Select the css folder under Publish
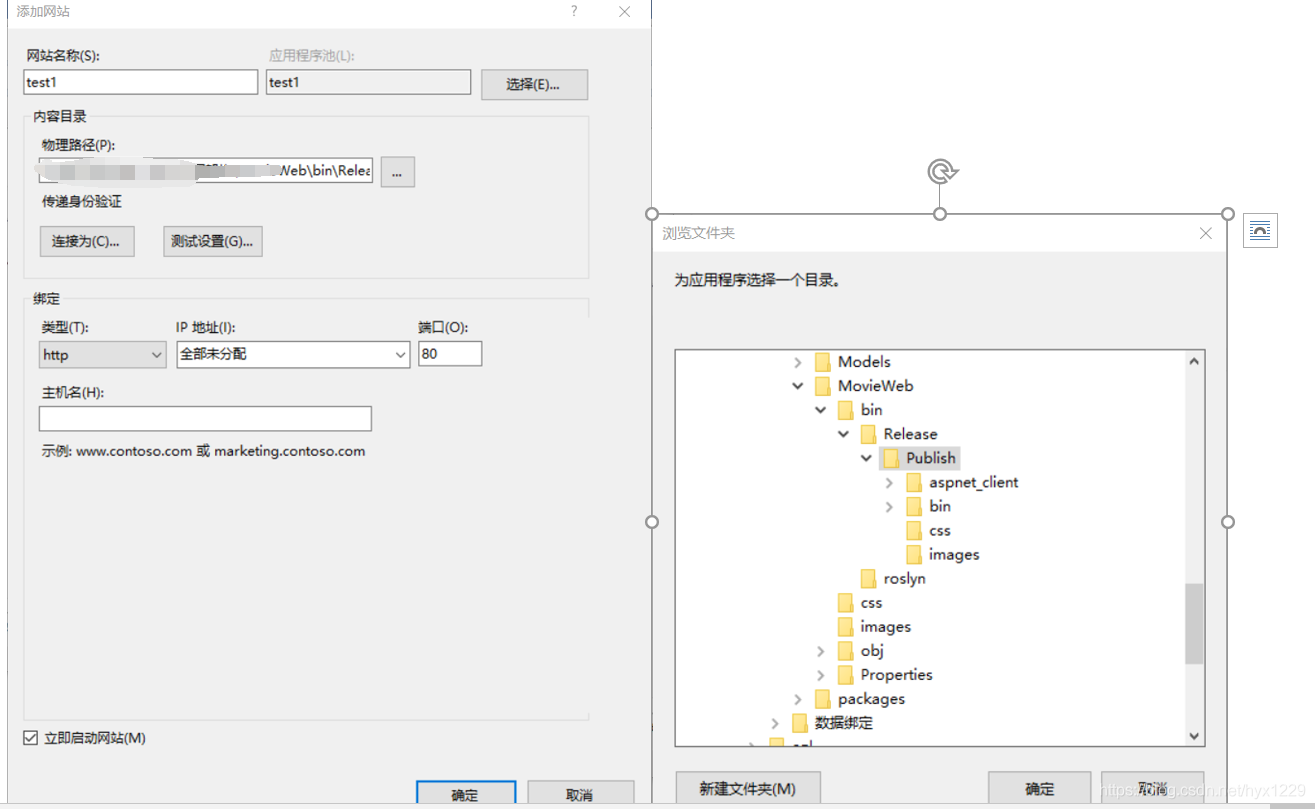 click(x=939, y=530)
